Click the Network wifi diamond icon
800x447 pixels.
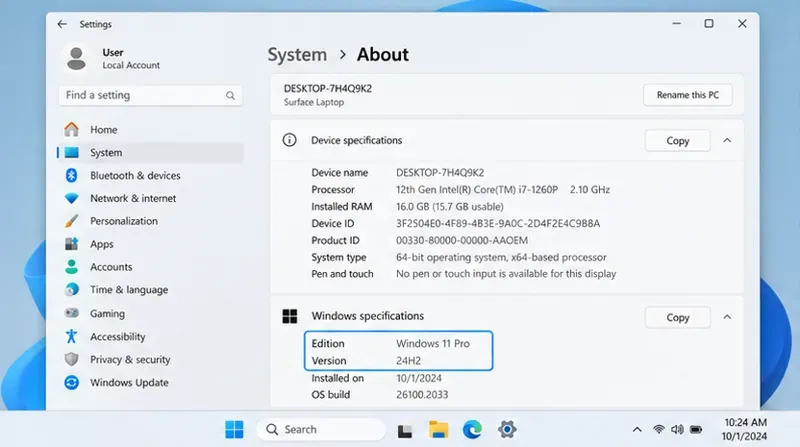72,198
